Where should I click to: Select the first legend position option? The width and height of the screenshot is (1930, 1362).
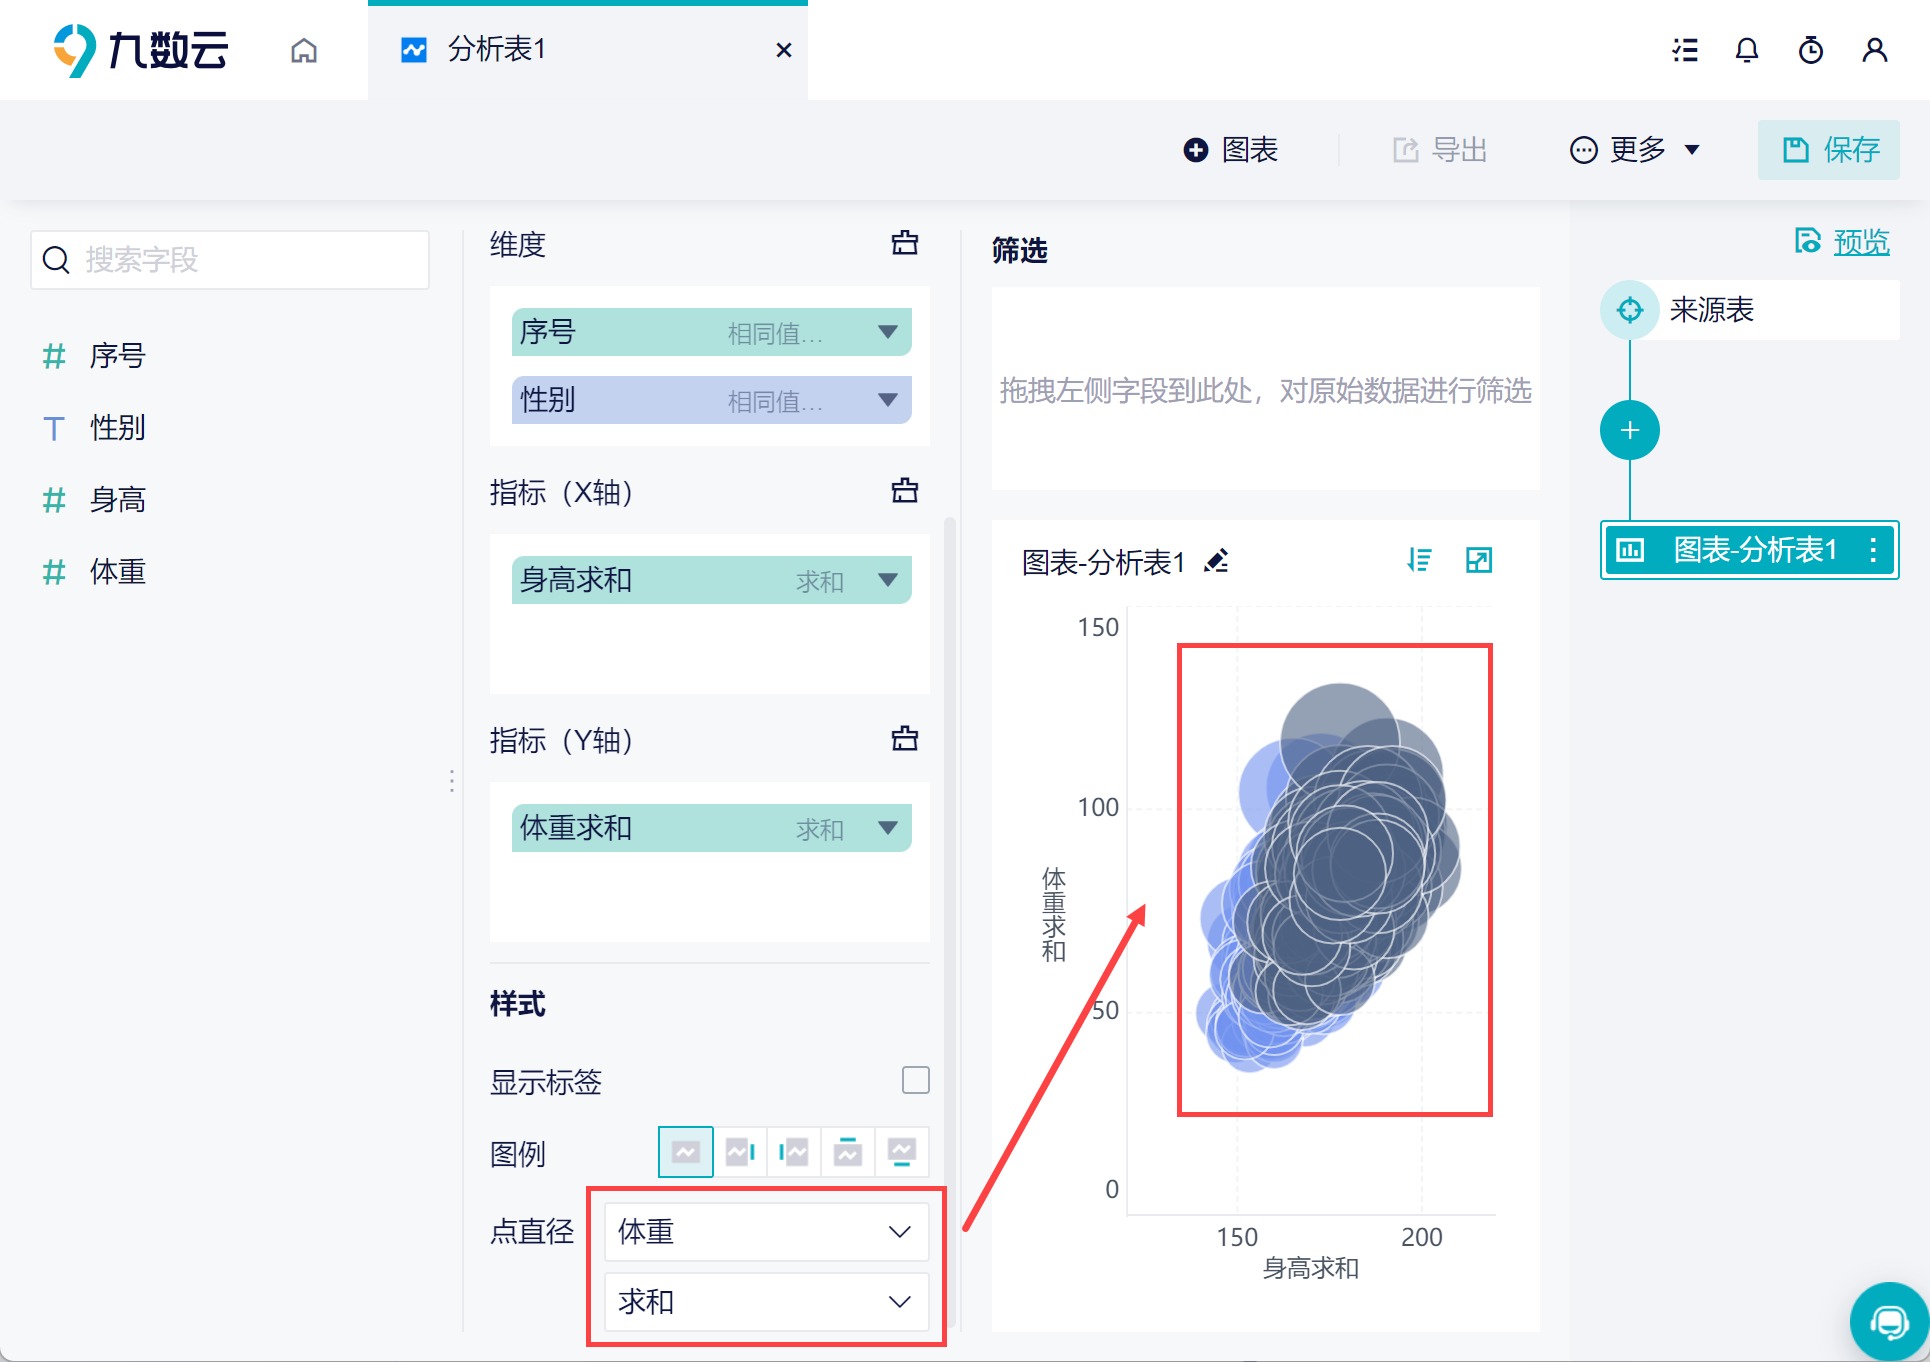(x=686, y=1152)
